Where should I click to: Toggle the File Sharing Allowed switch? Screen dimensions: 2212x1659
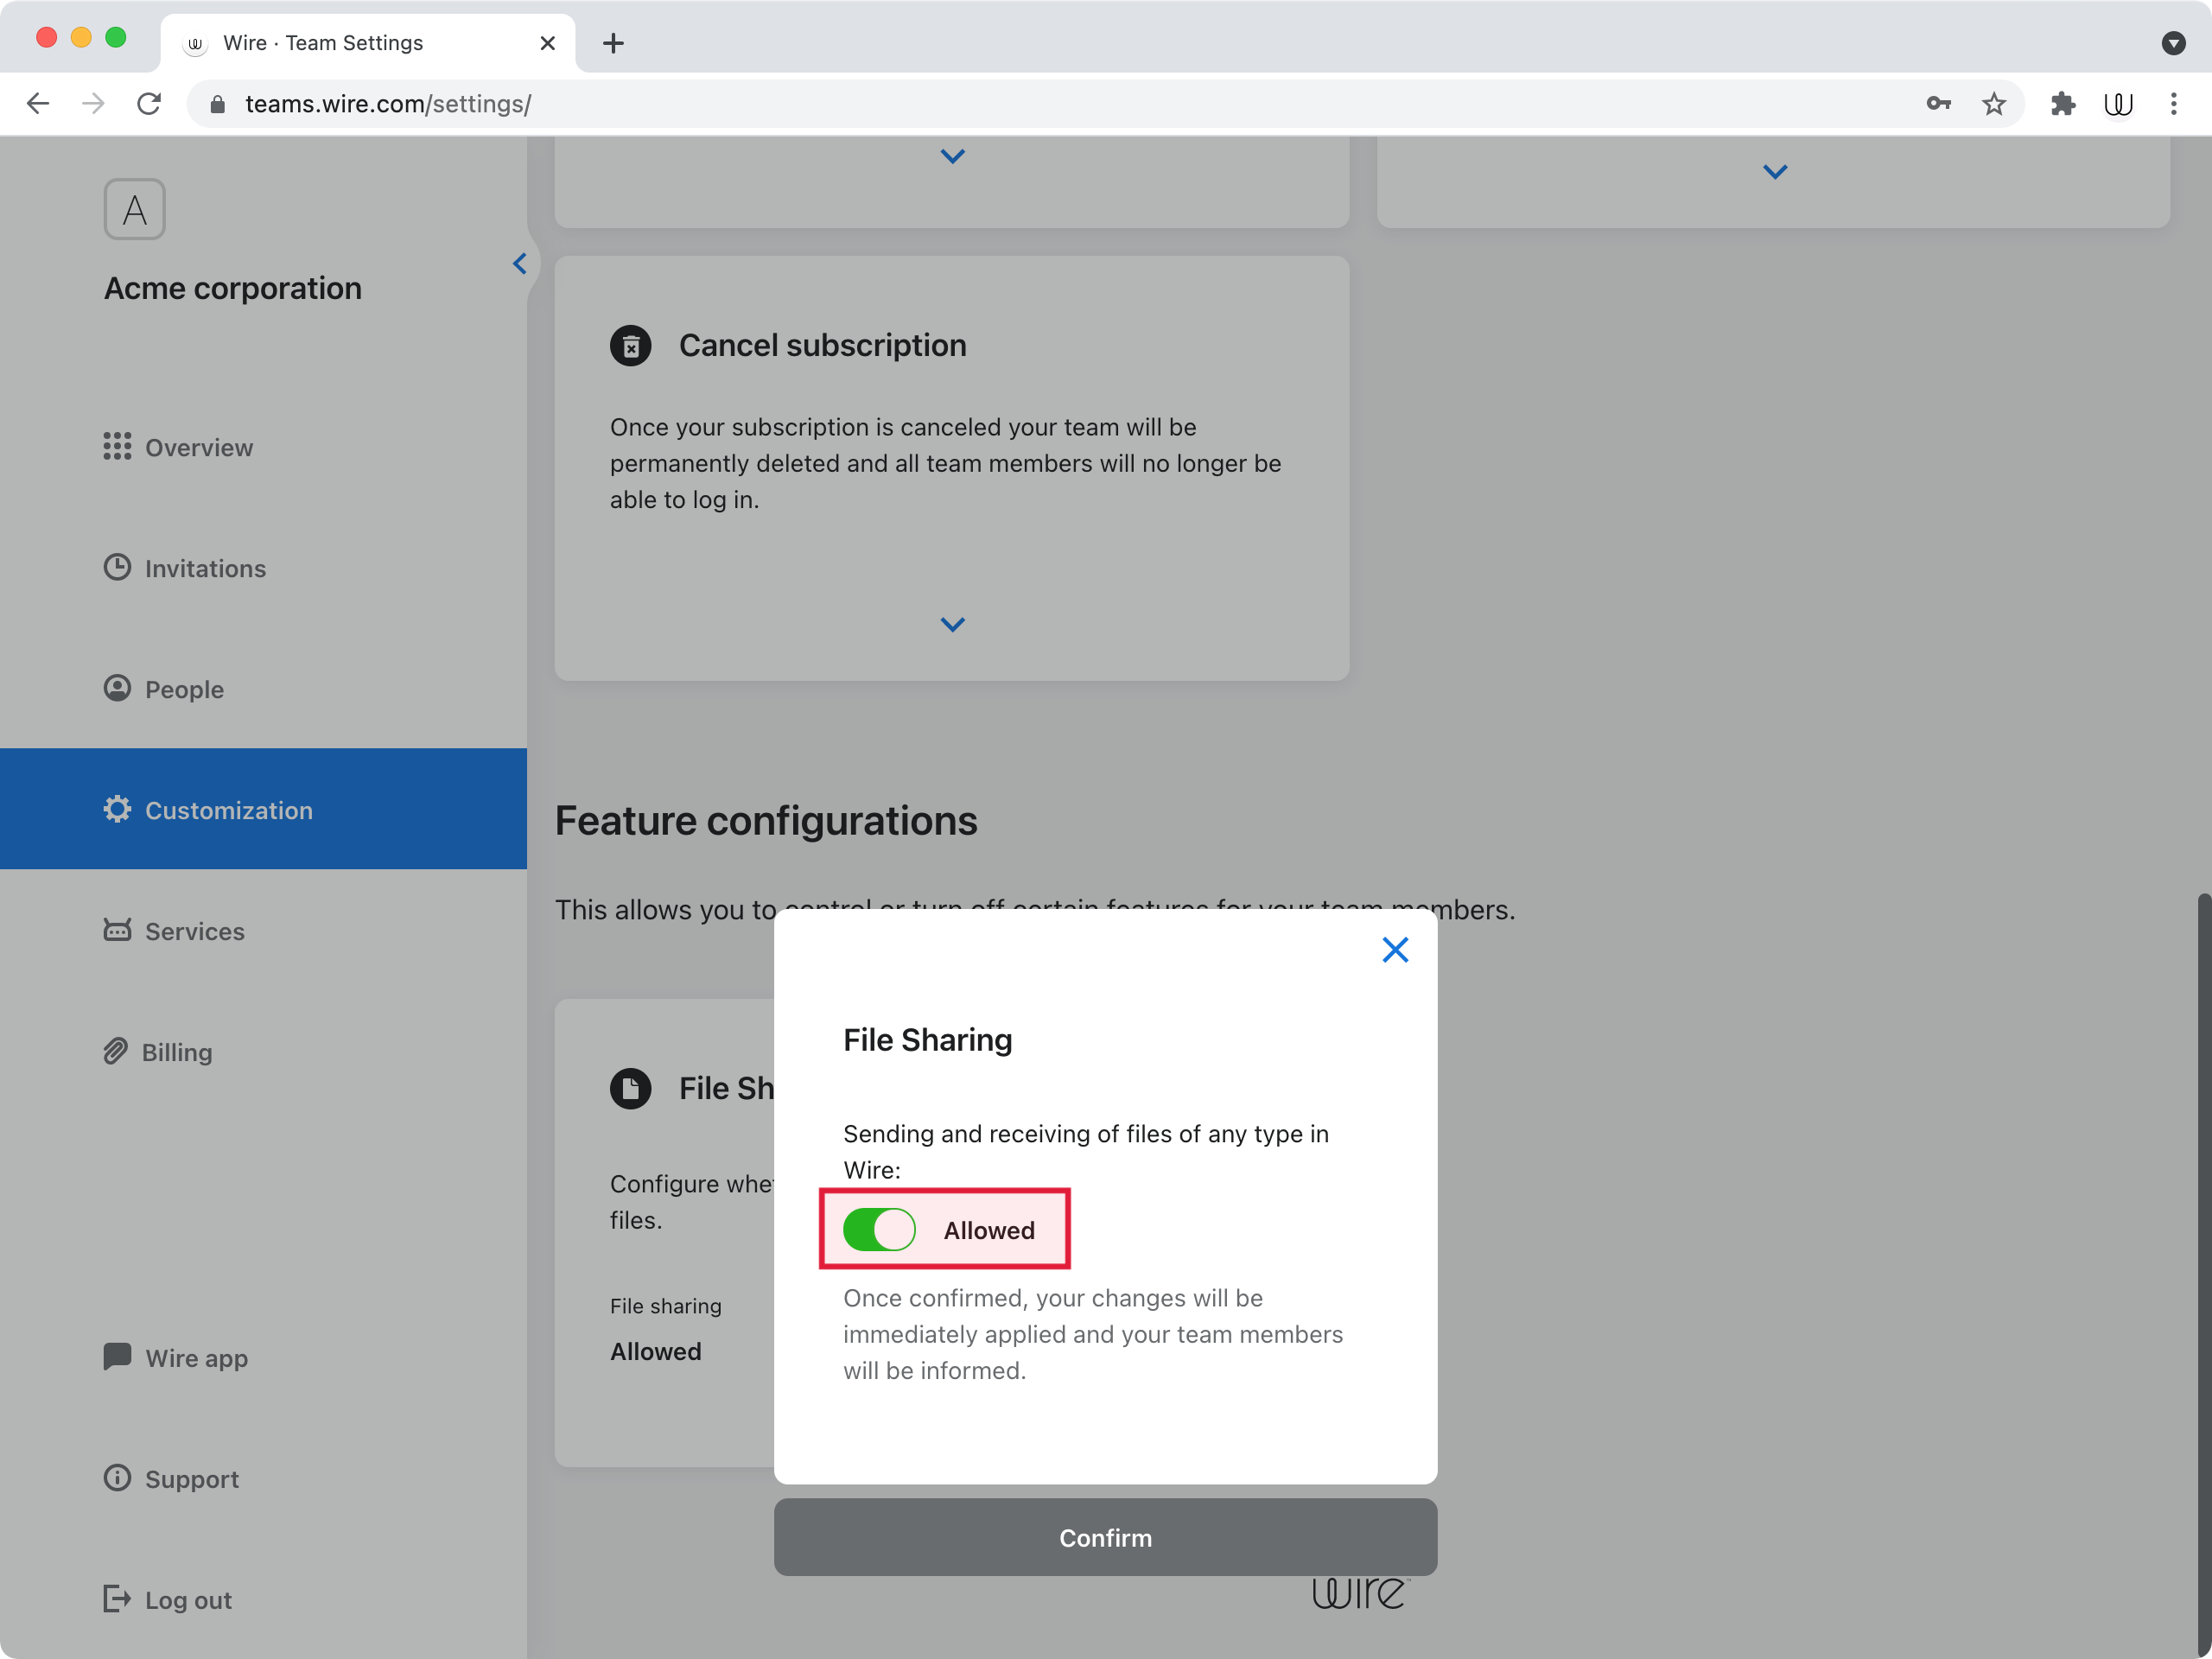coord(879,1230)
